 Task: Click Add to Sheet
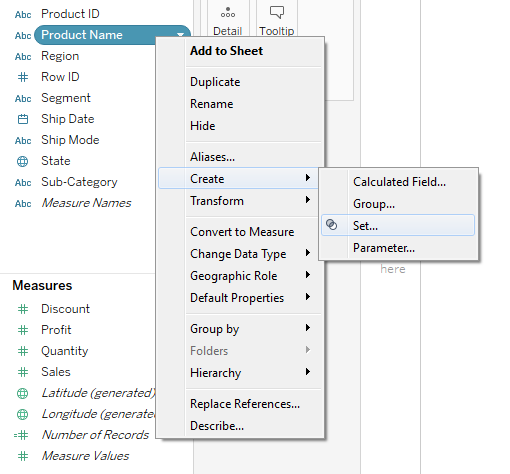[226, 51]
